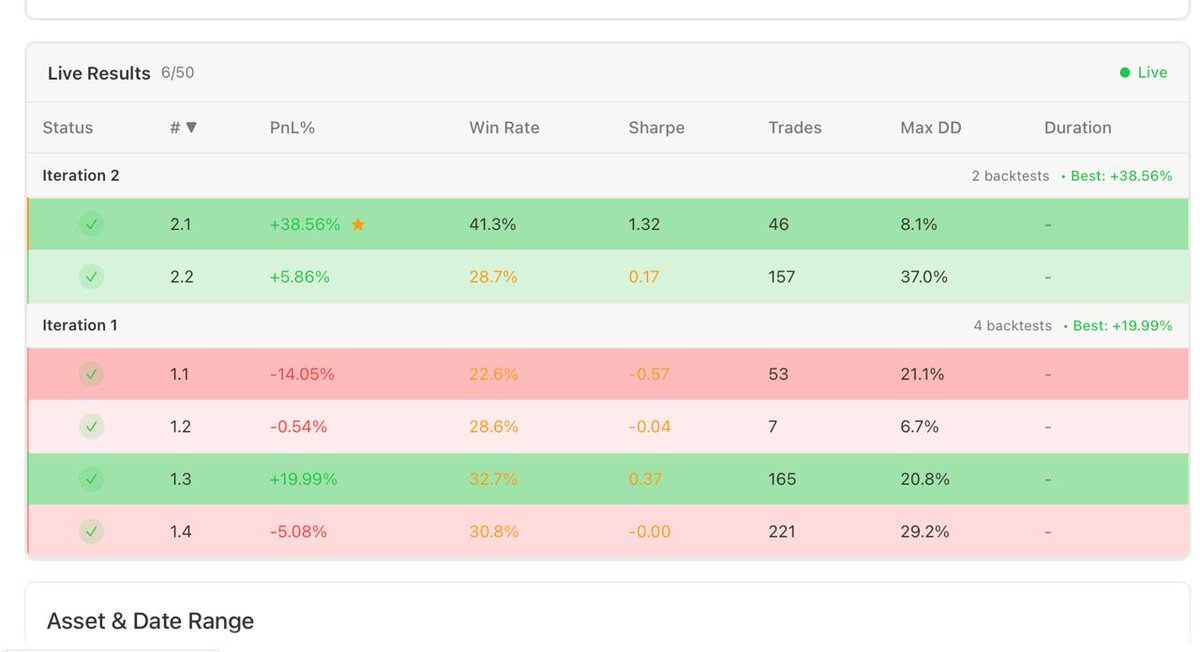Click the checkmark icon on row 1.1
Image resolution: width=1200 pixels, height=652 pixels.
click(91, 374)
